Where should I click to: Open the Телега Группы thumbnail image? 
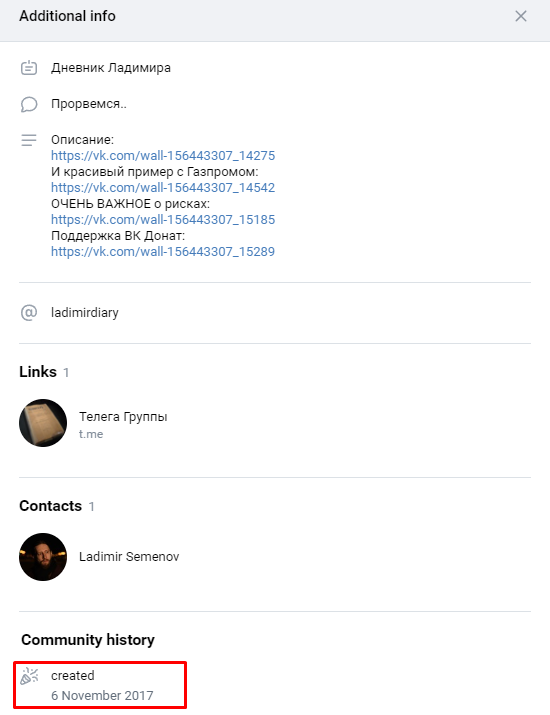[43, 423]
